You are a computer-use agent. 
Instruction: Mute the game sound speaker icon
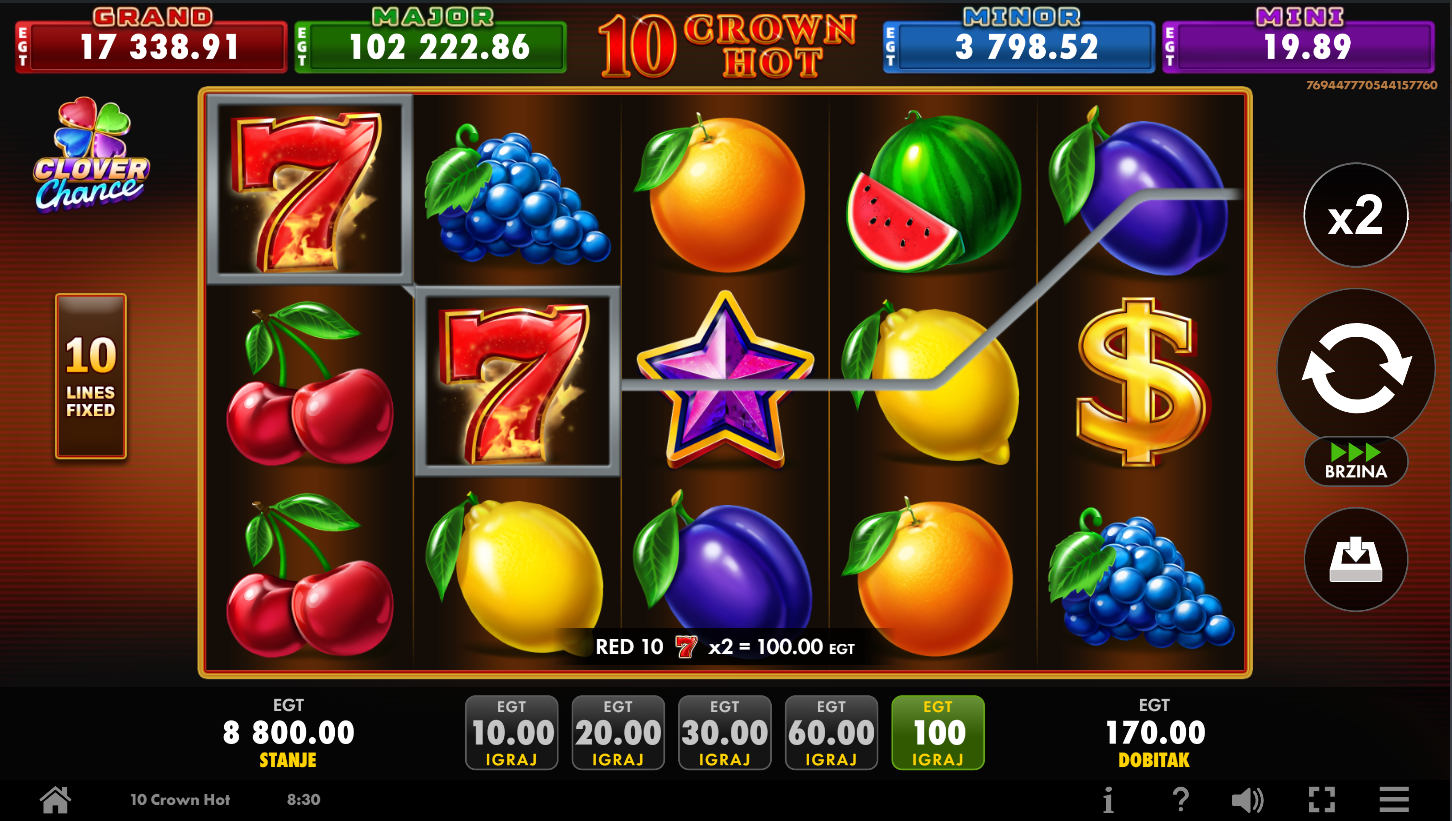(1247, 800)
